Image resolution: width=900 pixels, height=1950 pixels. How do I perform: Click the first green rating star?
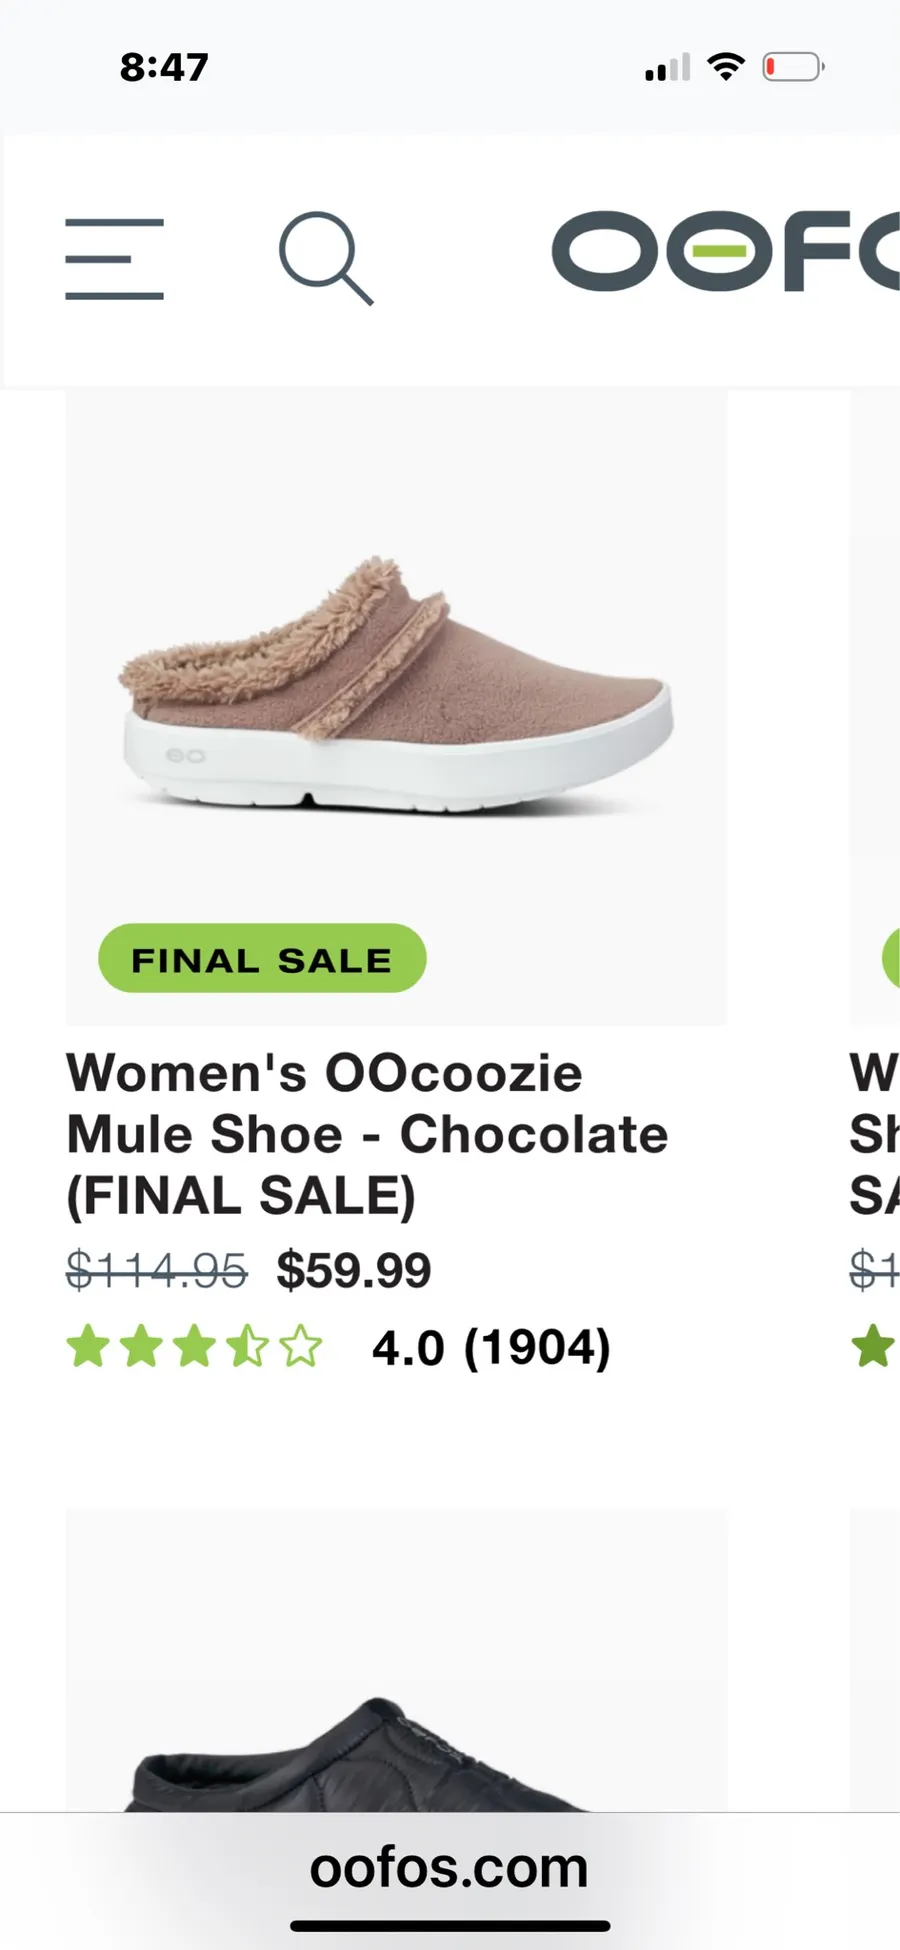pos(88,1346)
